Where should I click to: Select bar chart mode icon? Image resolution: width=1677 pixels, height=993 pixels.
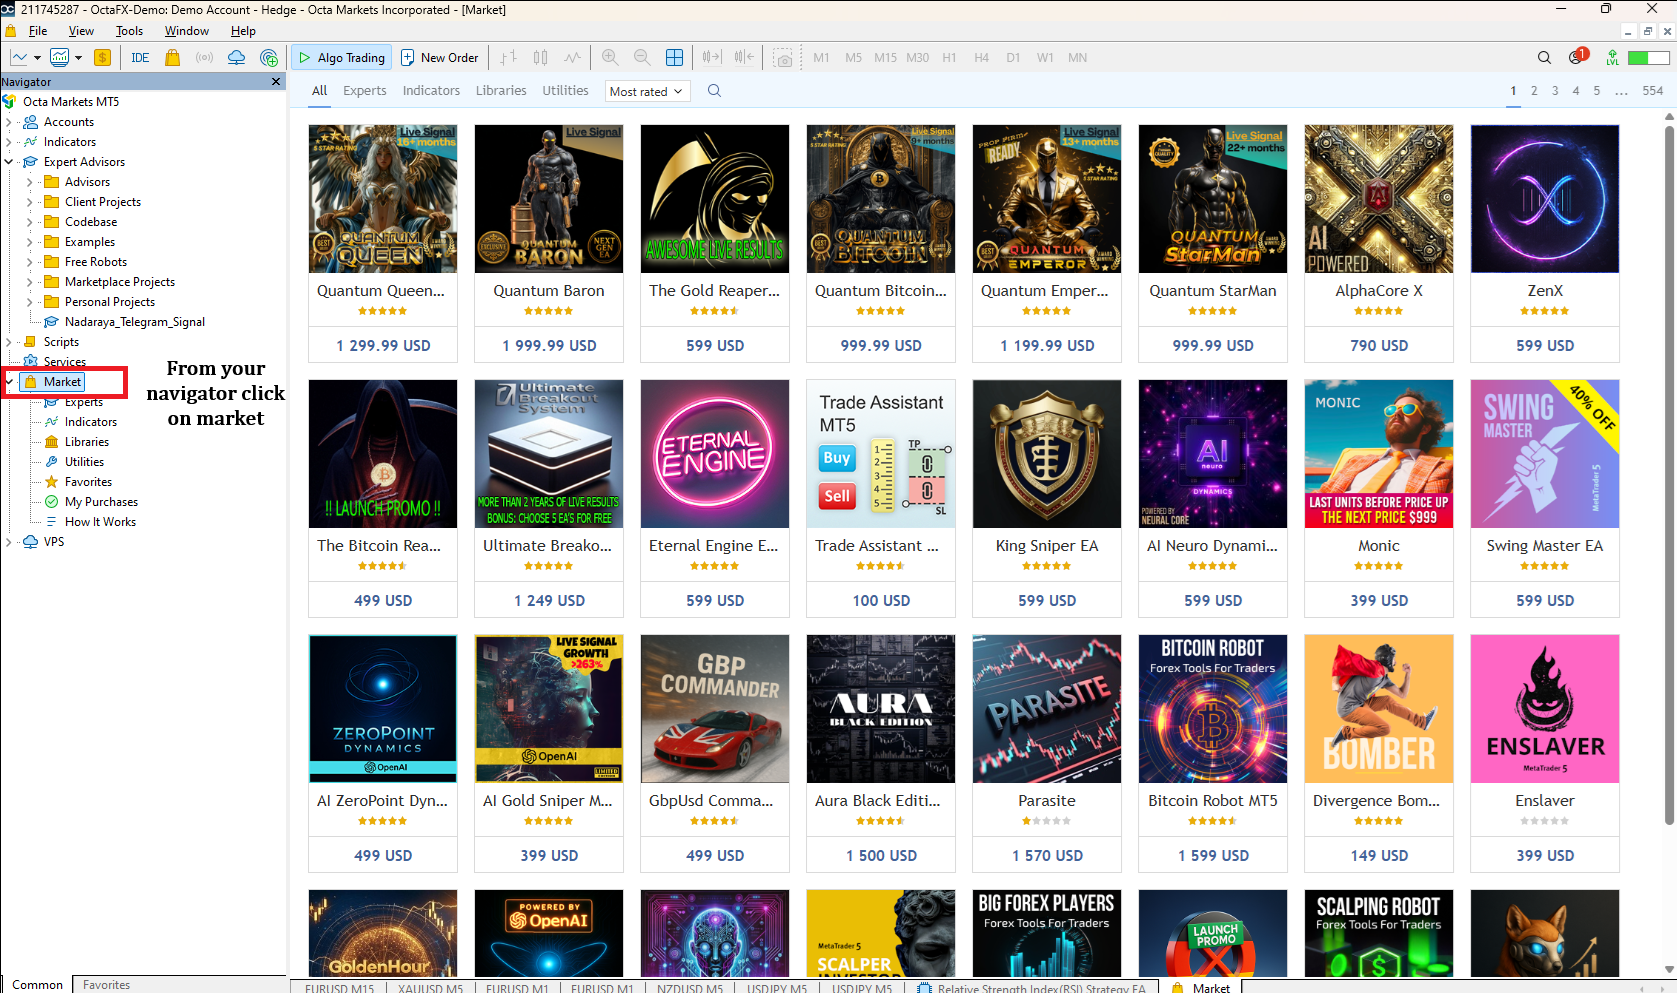pyautogui.click(x=509, y=57)
